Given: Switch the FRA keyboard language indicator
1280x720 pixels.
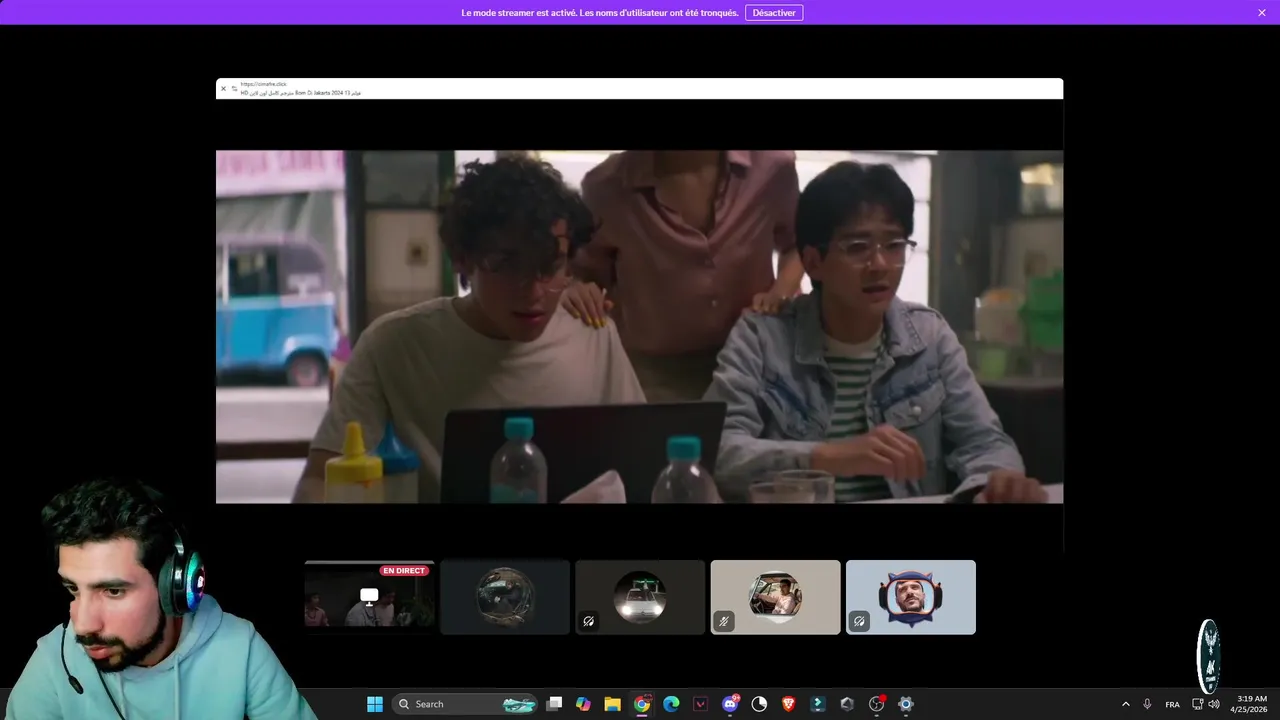Looking at the screenshot, I should 1172,704.
